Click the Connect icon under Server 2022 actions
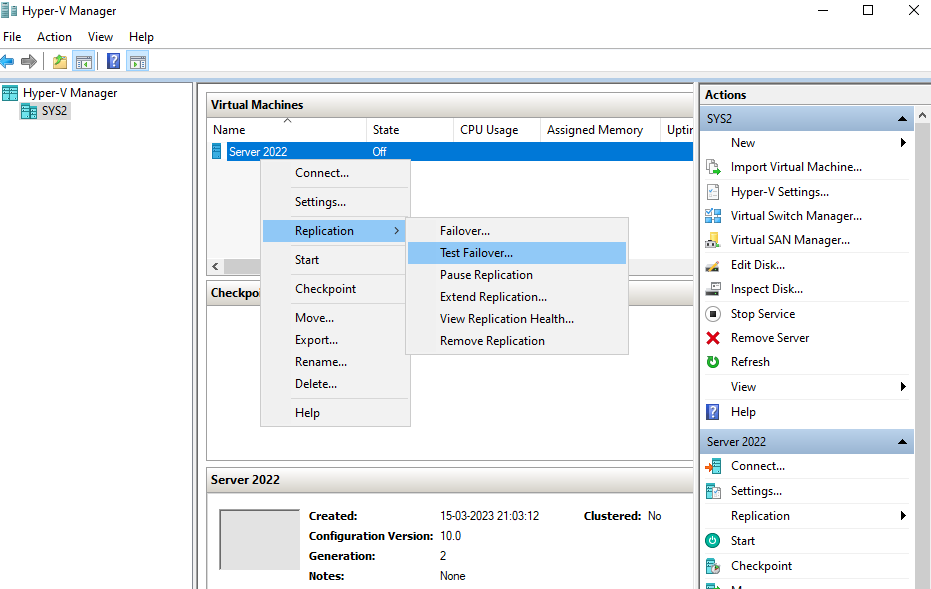 click(x=713, y=466)
